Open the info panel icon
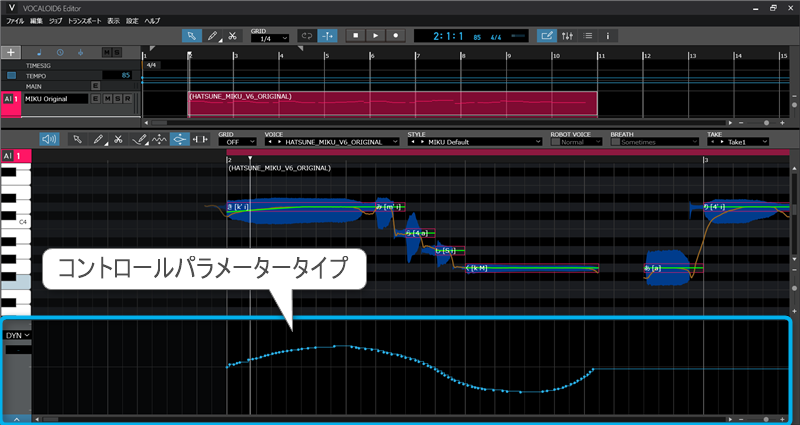 pyautogui.click(x=608, y=36)
